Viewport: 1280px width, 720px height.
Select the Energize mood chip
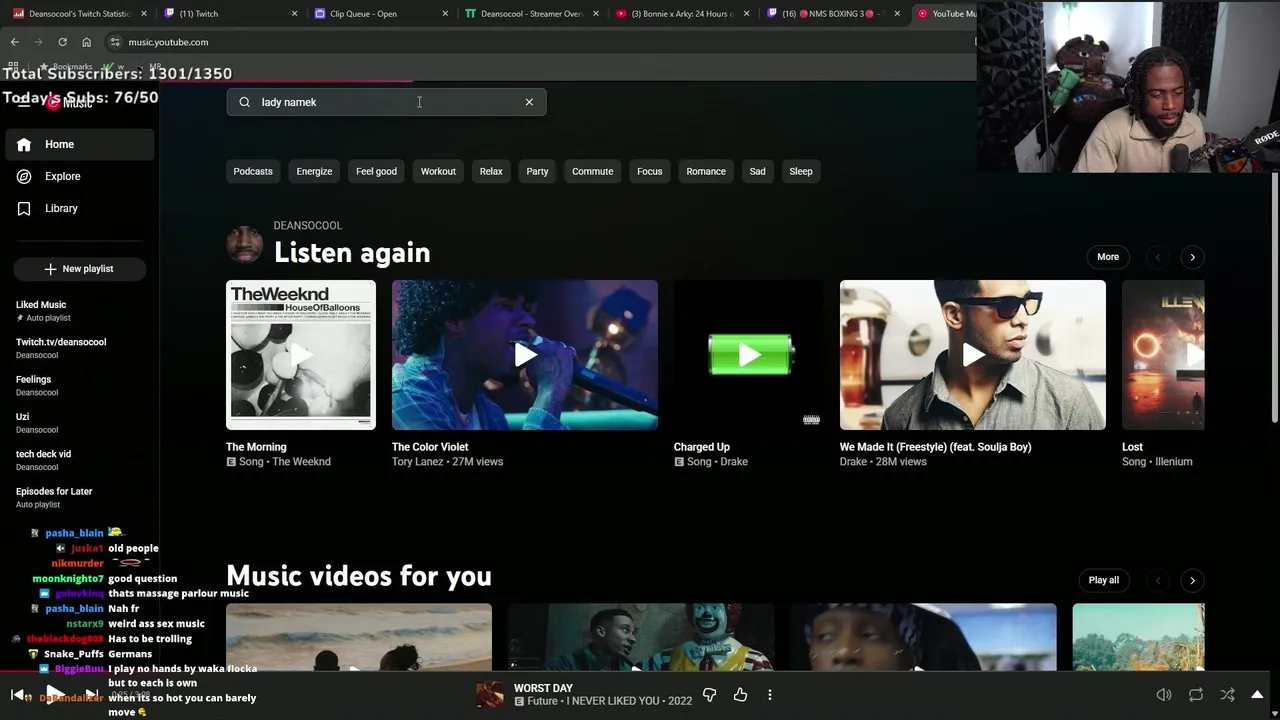(x=314, y=171)
